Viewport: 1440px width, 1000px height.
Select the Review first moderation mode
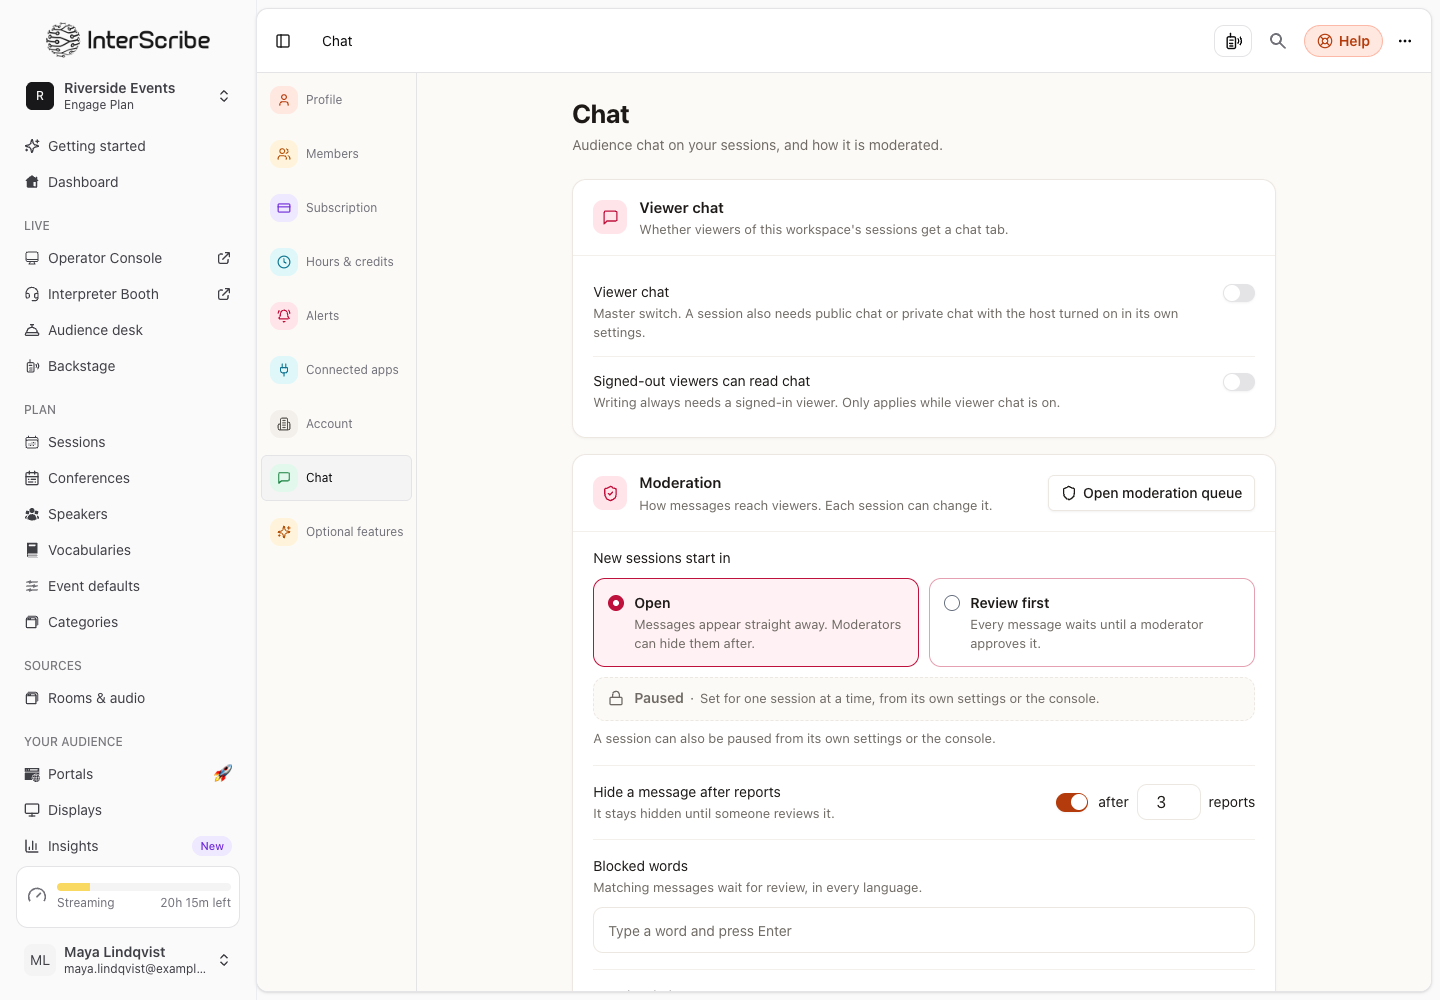click(x=1092, y=622)
